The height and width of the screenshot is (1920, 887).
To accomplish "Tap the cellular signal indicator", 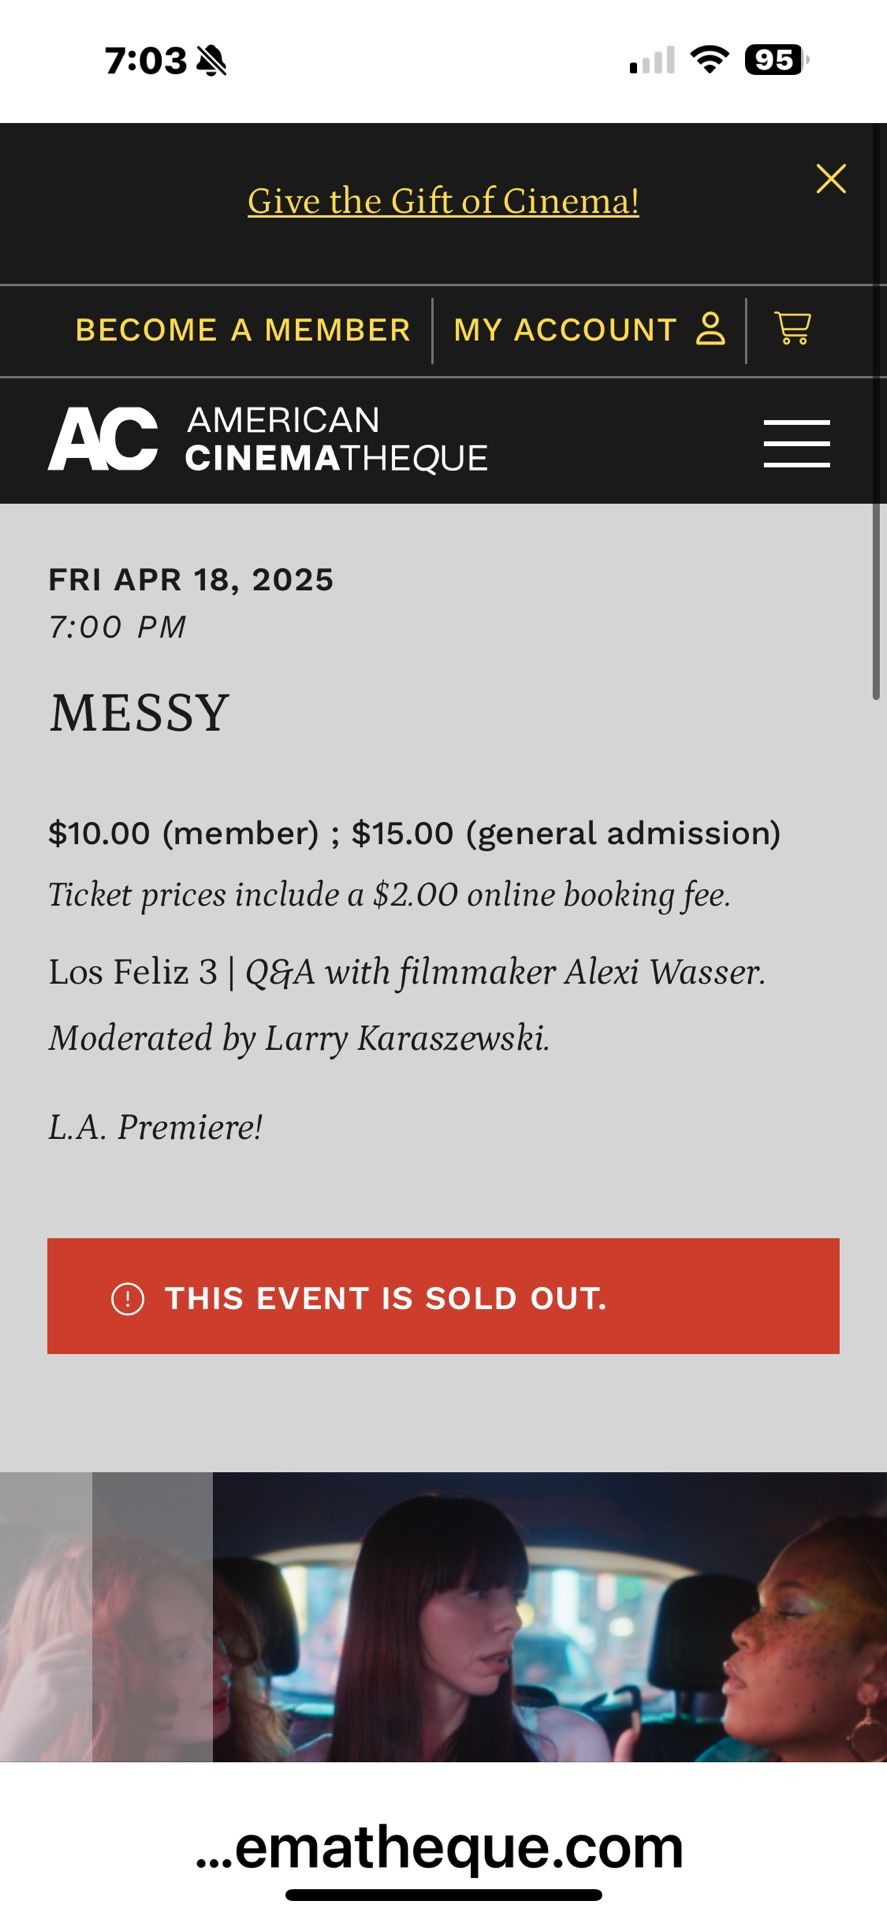I will click(651, 60).
